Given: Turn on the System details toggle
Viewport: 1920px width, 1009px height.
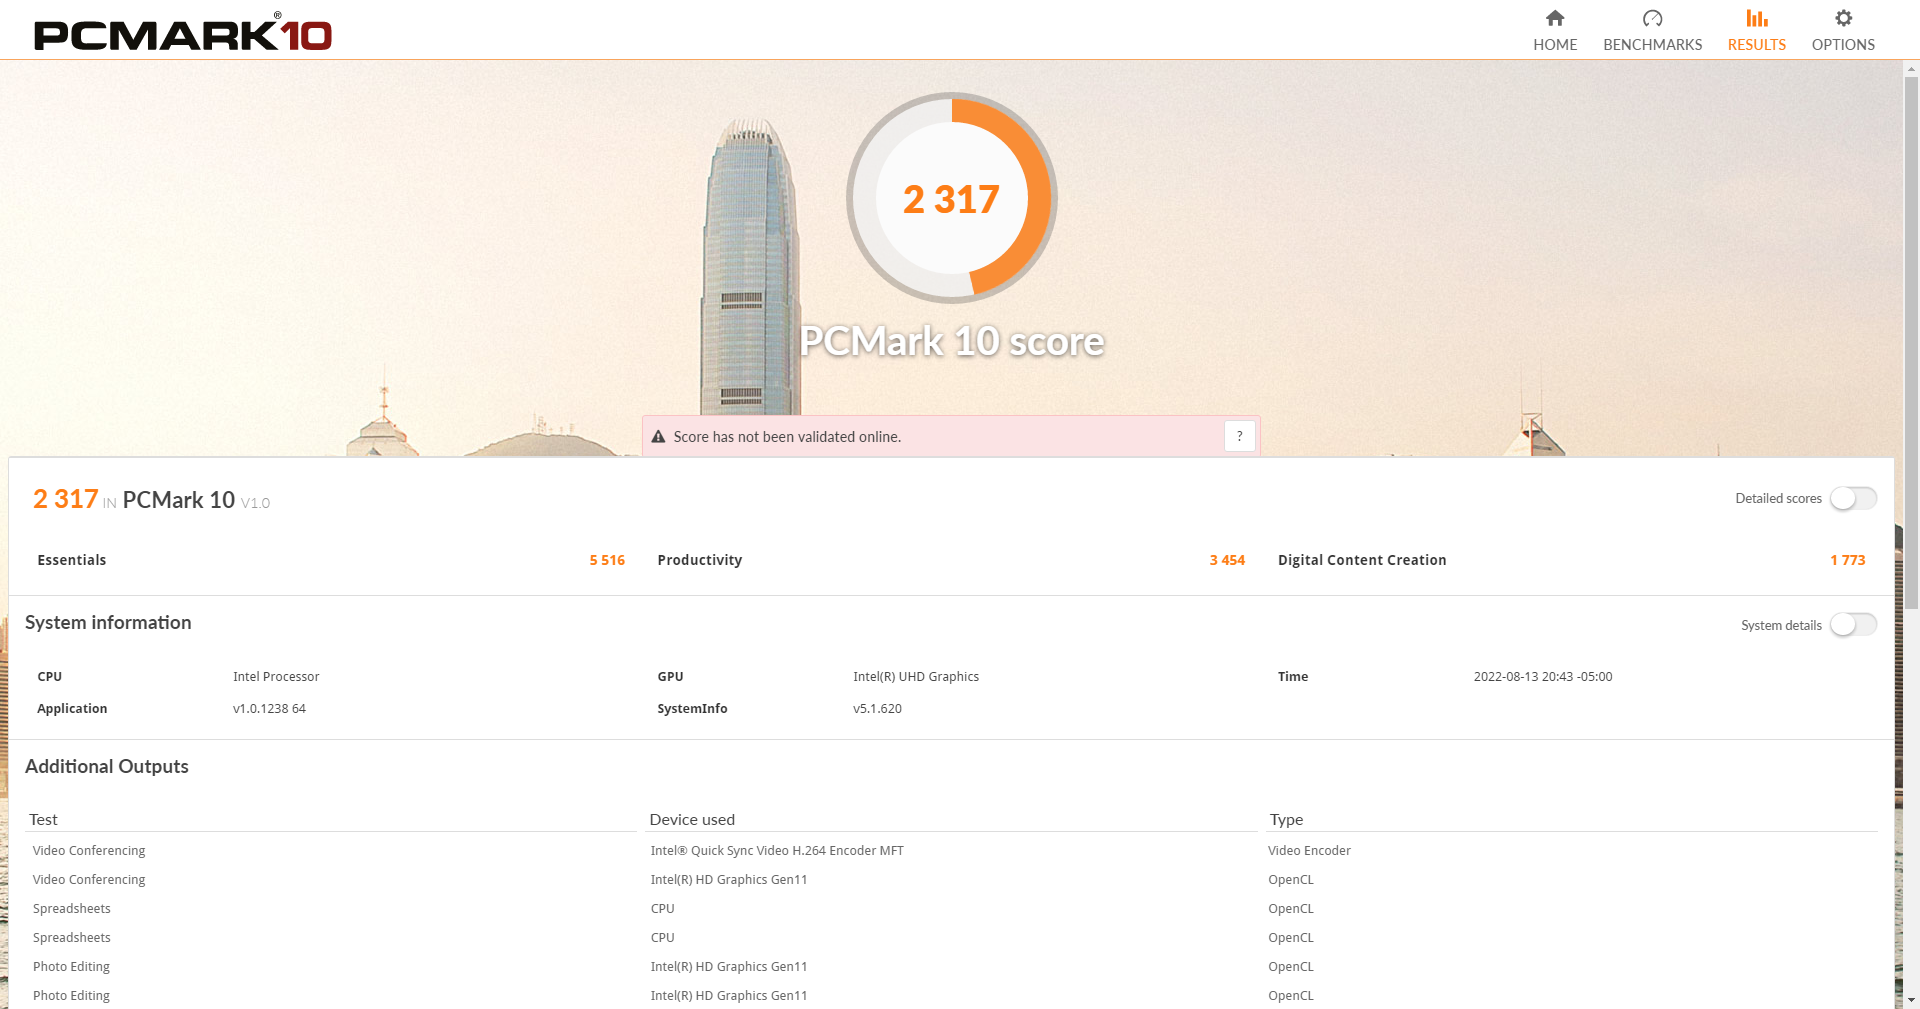Looking at the screenshot, I should pyautogui.click(x=1853, y=625).
